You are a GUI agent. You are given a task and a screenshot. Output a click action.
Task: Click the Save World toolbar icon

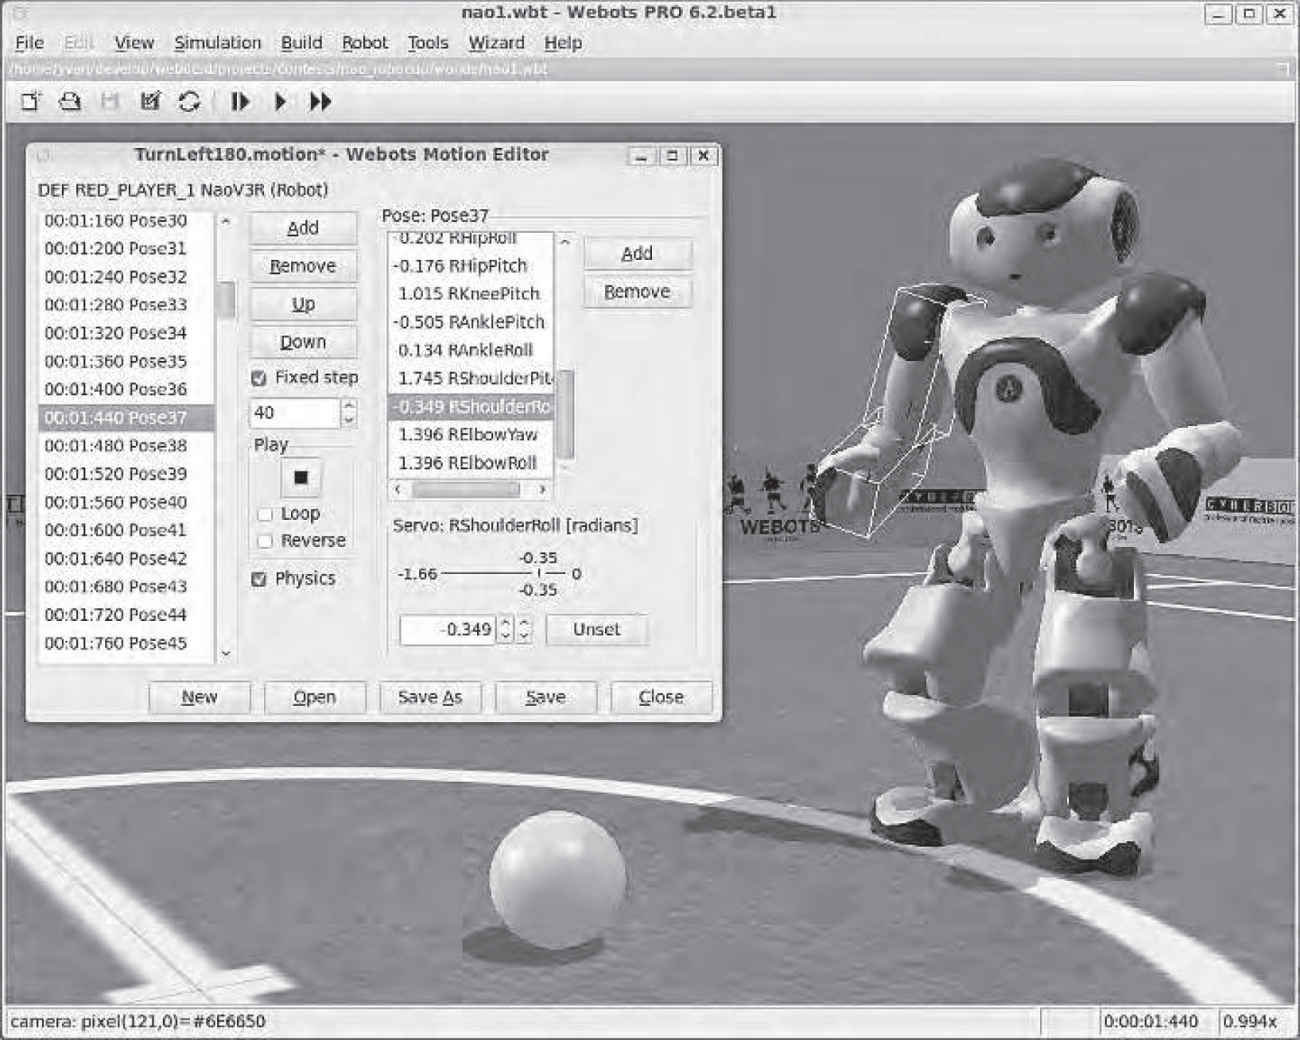(110, 101)
